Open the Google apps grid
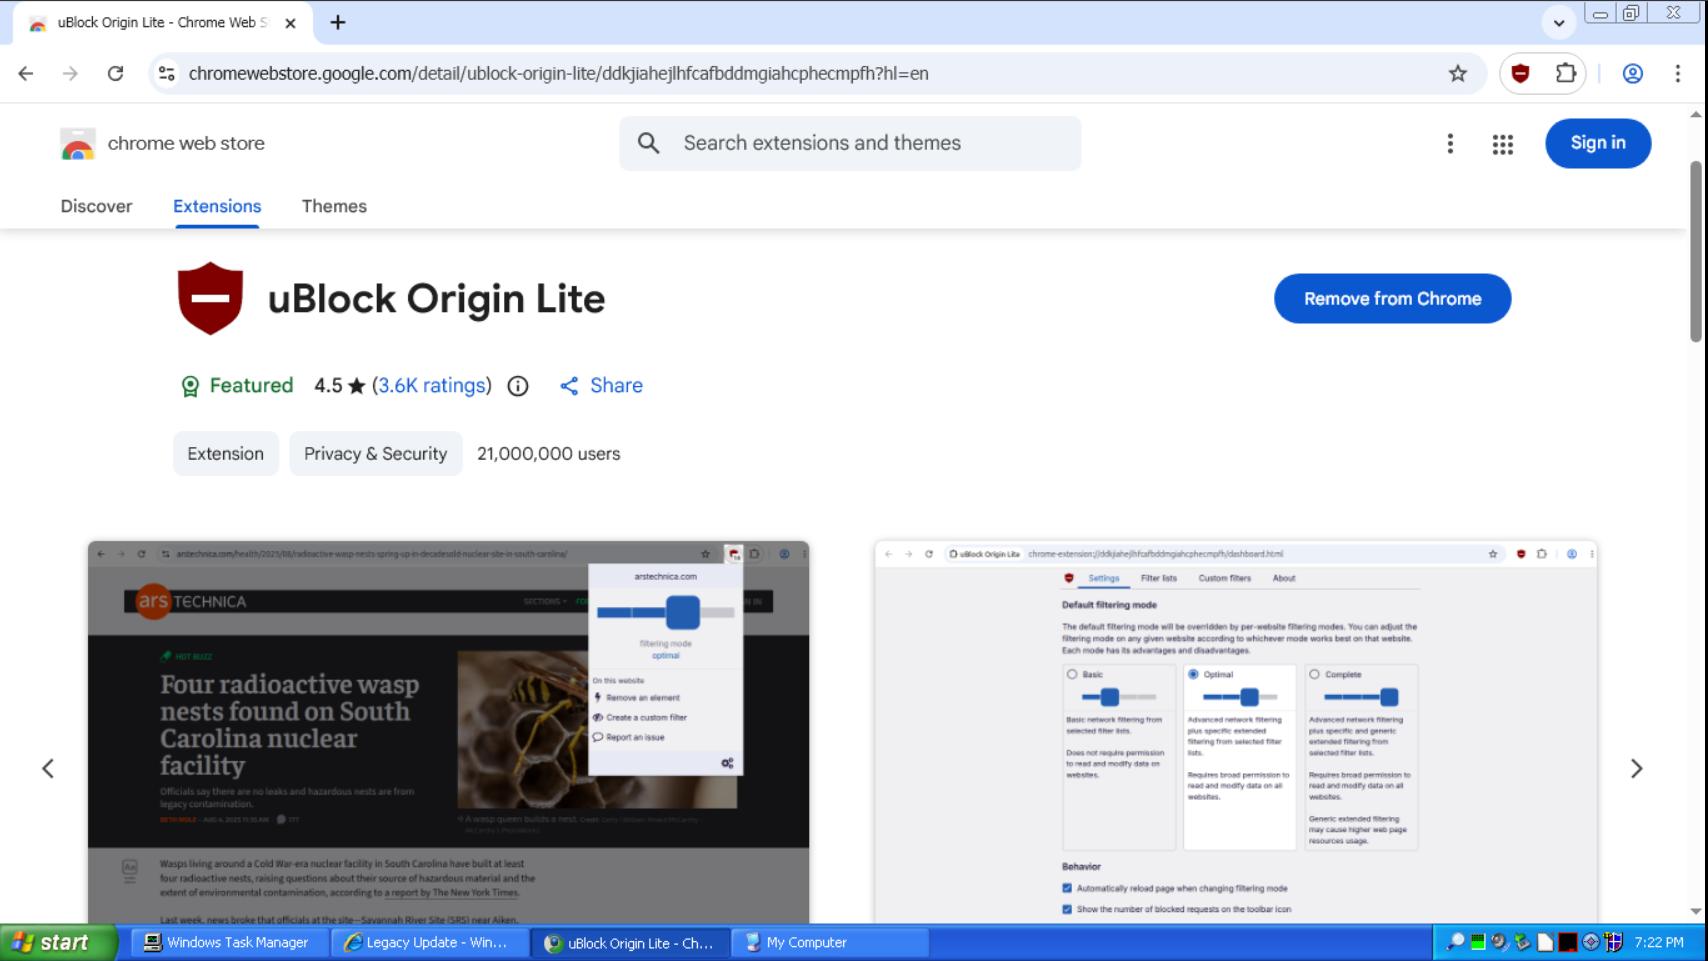The height and width of the screenshot is (961, 1708). [1502, 144]
